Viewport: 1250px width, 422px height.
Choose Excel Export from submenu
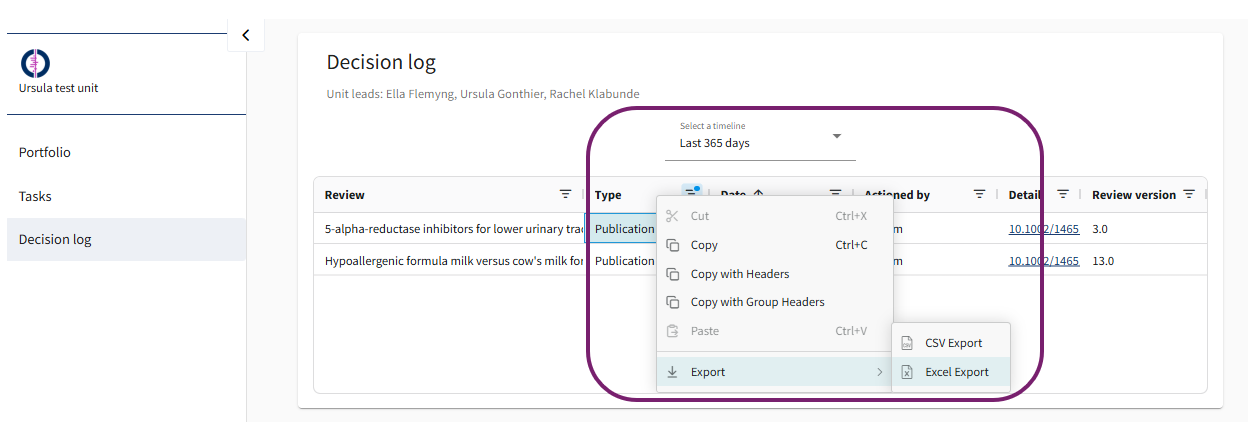tap(956, 372)
